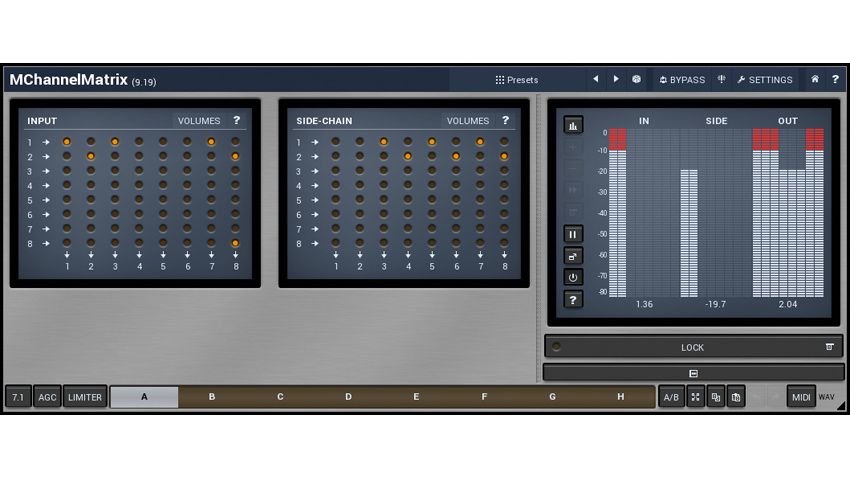The width and height of the screenshot is (850, 478).
Task: Toggle INPUT matrix row 8 to column 8
Action: [235, 243]
